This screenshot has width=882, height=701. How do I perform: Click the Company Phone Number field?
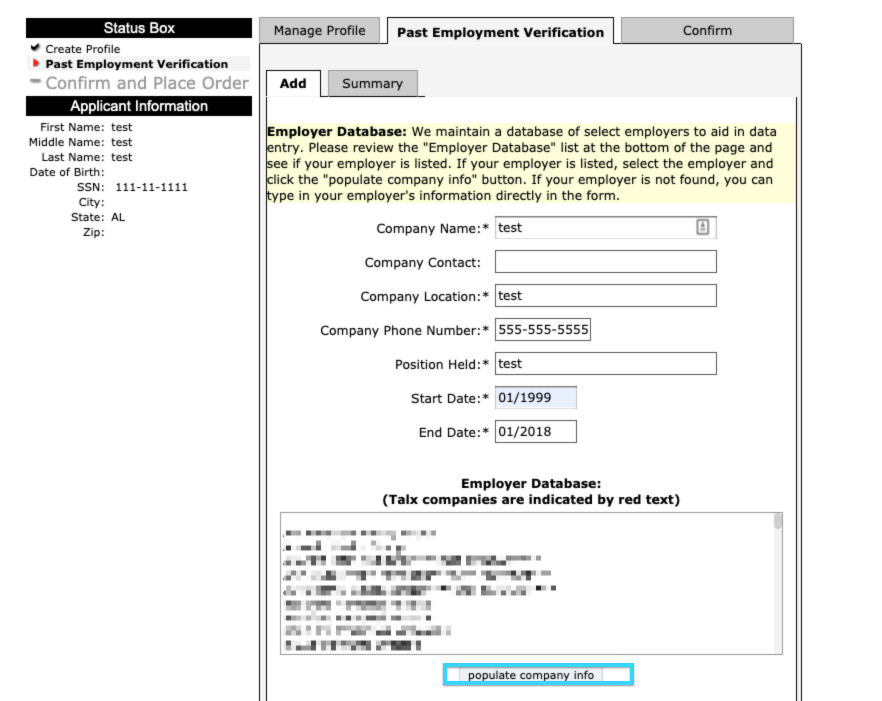(543, 330)
